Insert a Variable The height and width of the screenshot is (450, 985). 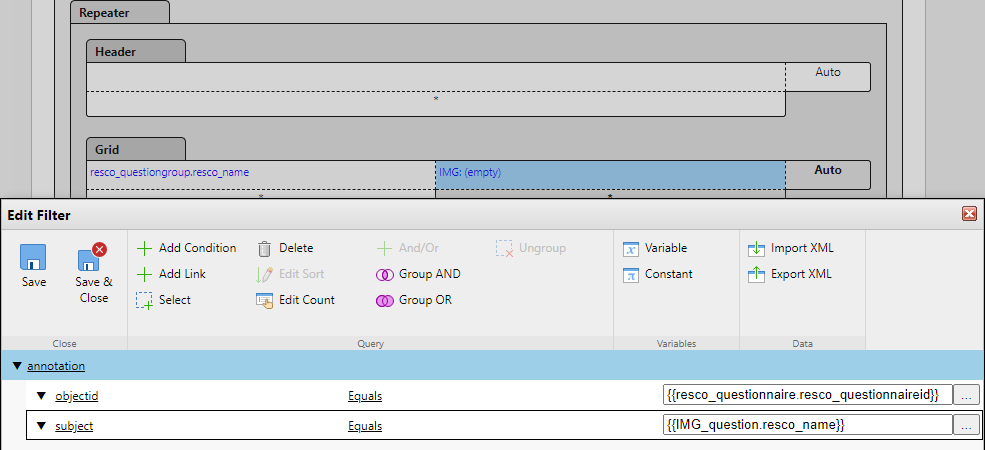(x=655, y=248)
